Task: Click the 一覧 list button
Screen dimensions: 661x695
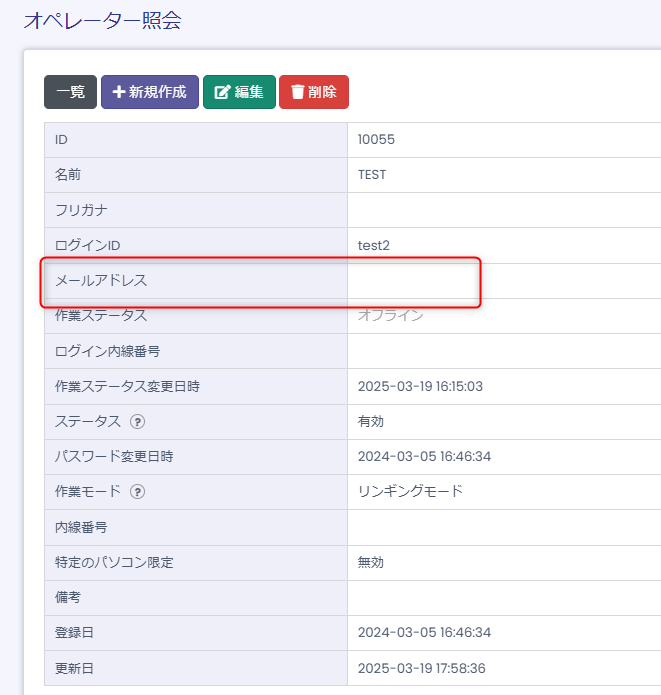Action: tap(70, 92)
